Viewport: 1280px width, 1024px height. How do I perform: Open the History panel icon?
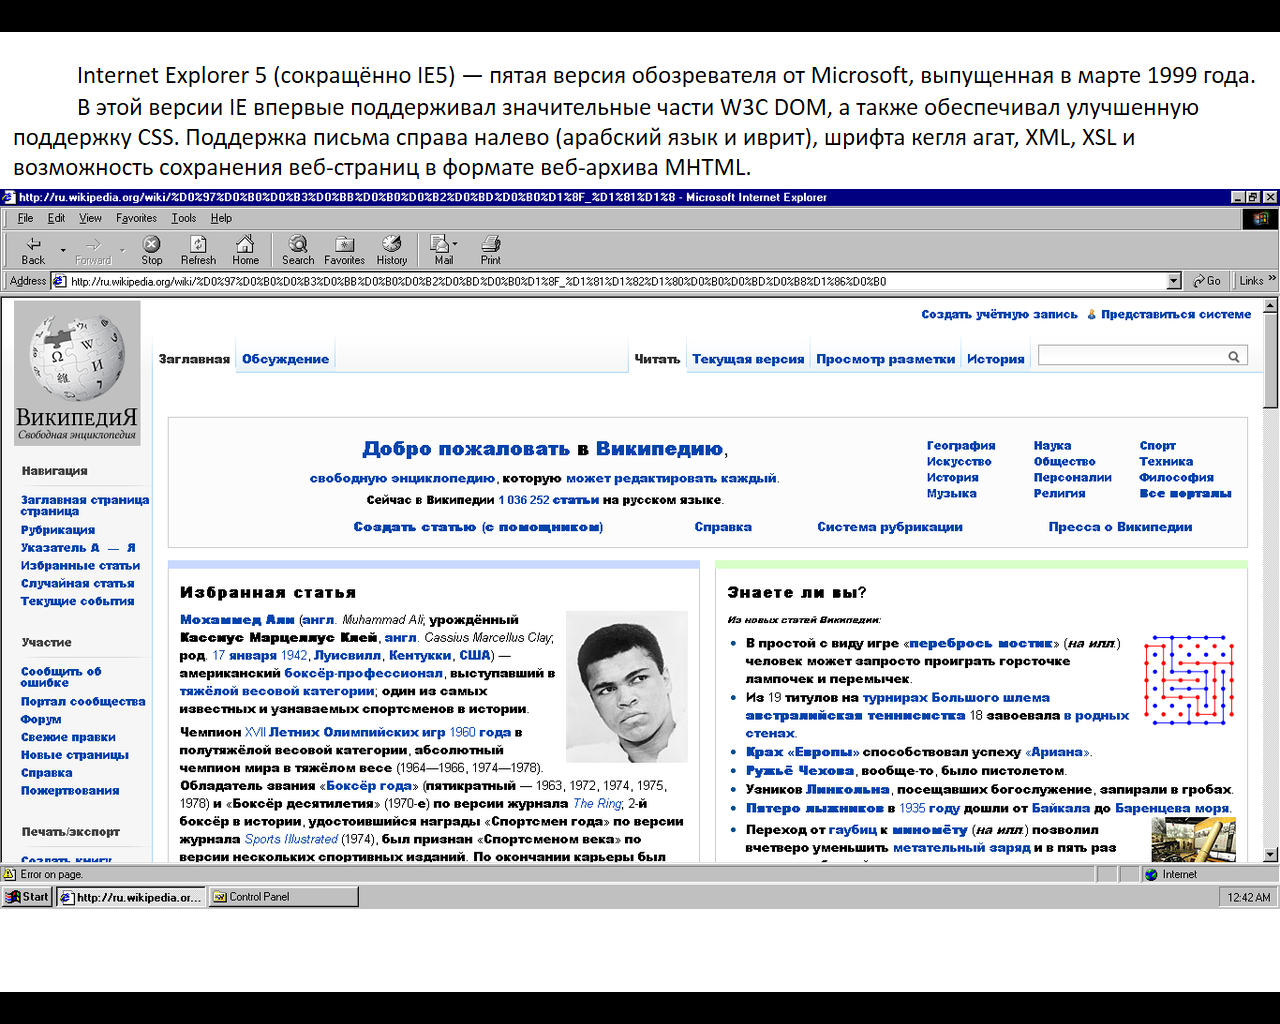[391, 243]
